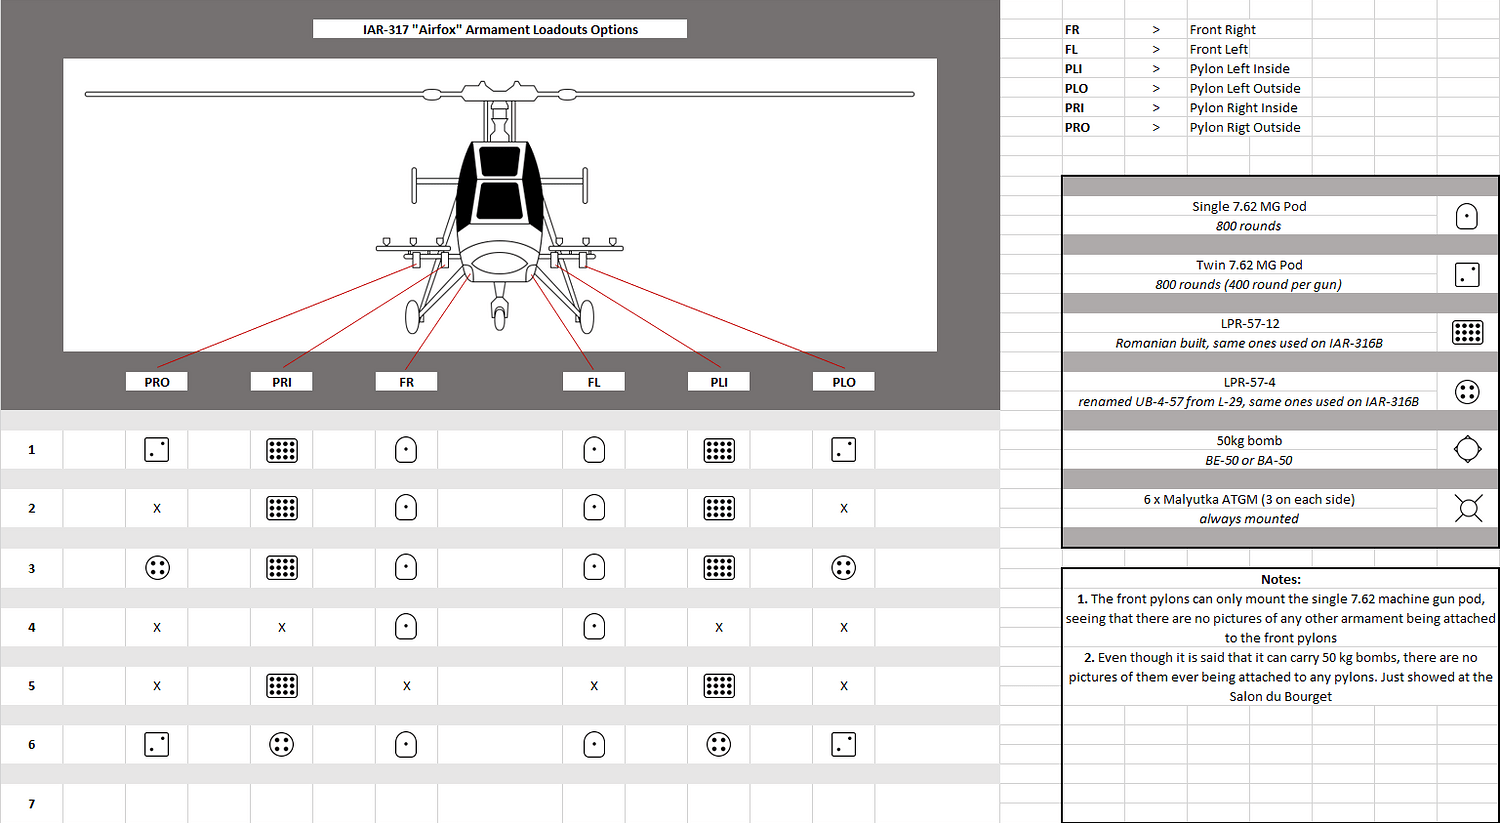Viewport: 1500px width, 823px height.
Task: Select the X cell in row 2 PLO
Action: click(844, 509)
